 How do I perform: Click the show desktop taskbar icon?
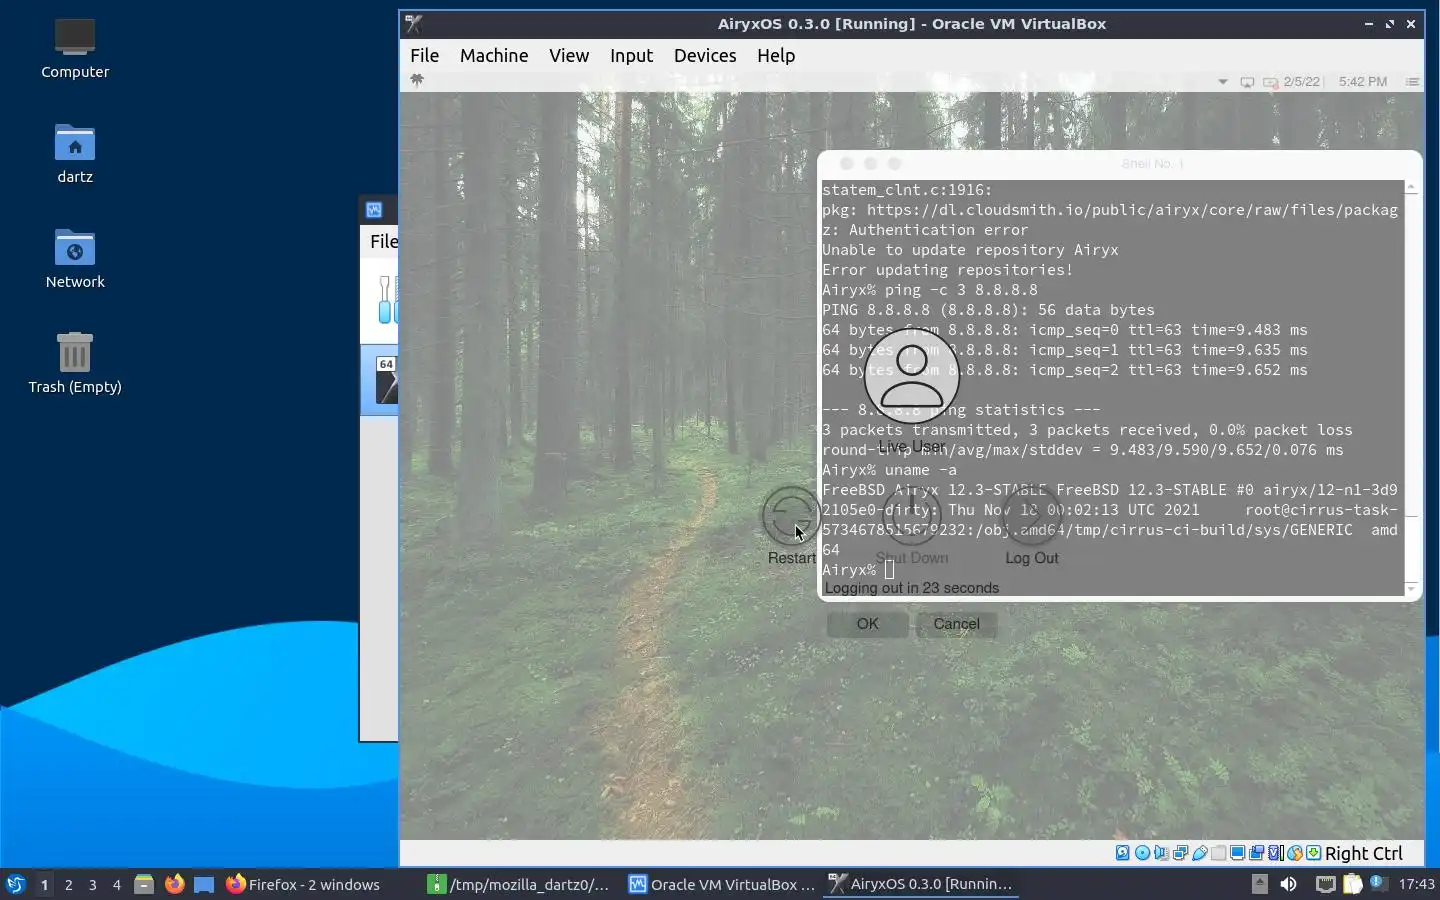(204, 884)
